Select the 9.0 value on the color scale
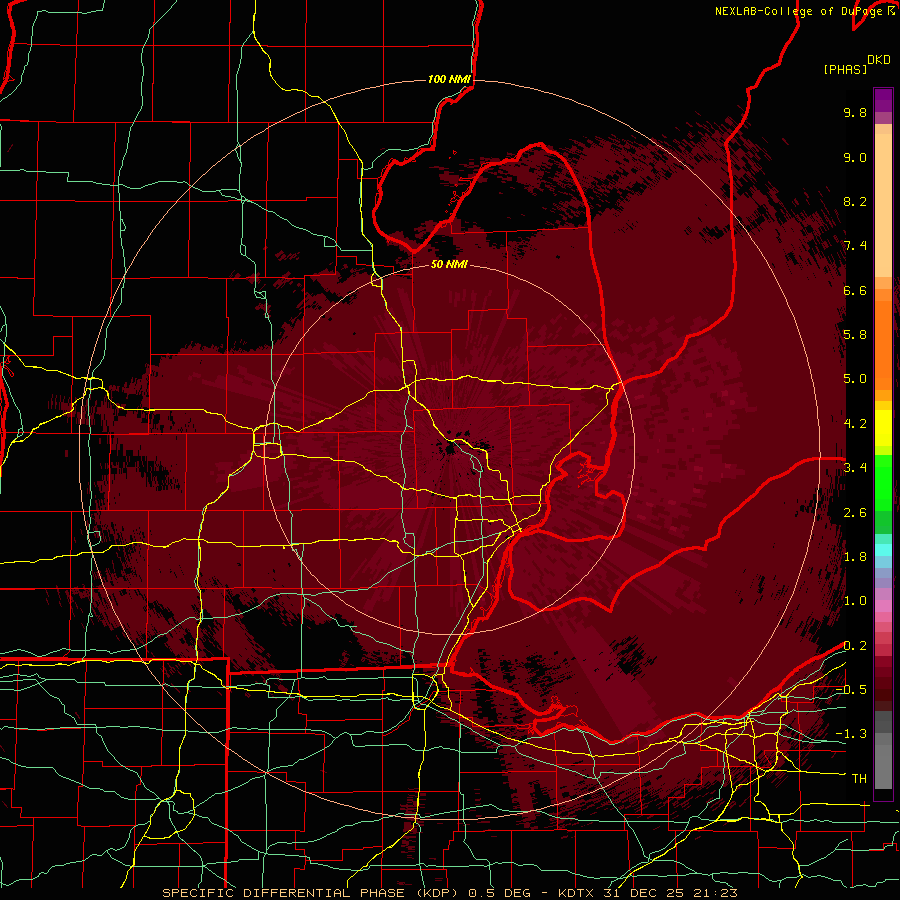The width and height of the screenshot is (900, 900). 855,157
